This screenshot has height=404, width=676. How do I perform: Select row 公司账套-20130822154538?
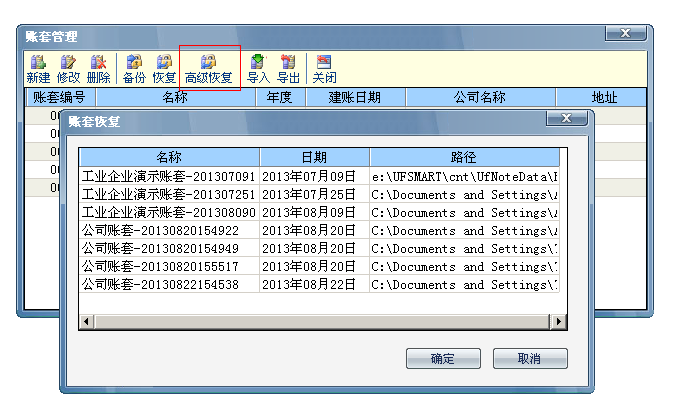coord(319,285)
